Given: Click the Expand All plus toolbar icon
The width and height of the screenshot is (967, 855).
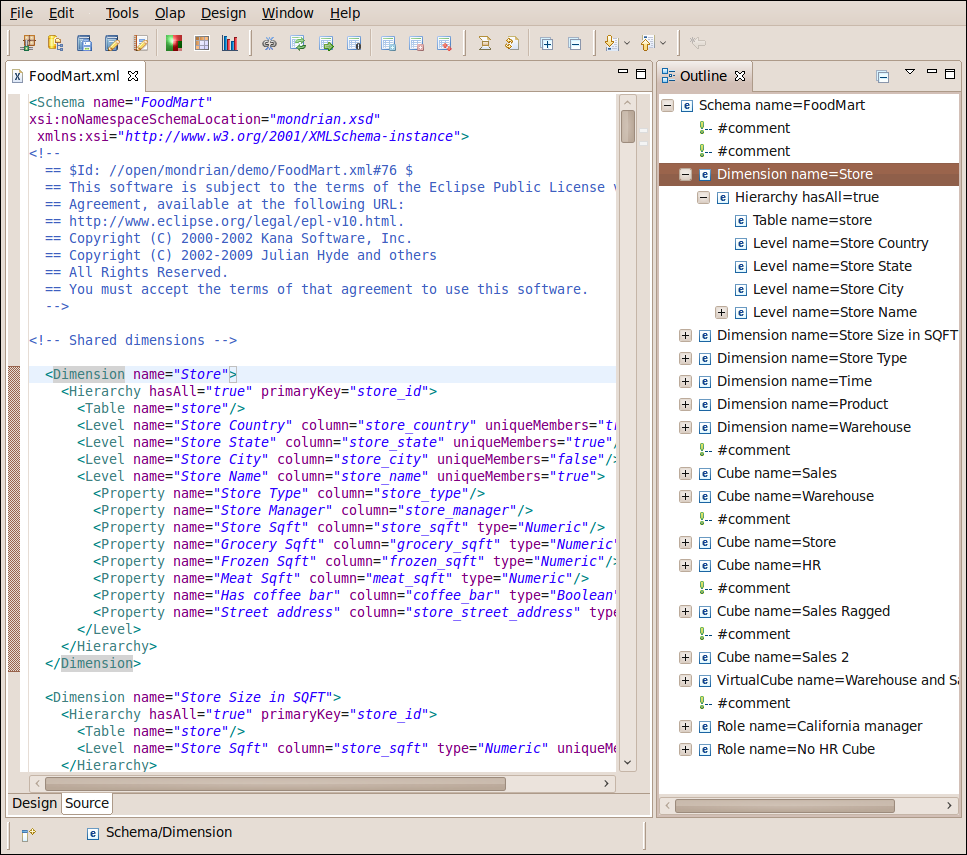Looking at the screenshot, I should coord(546,43).
